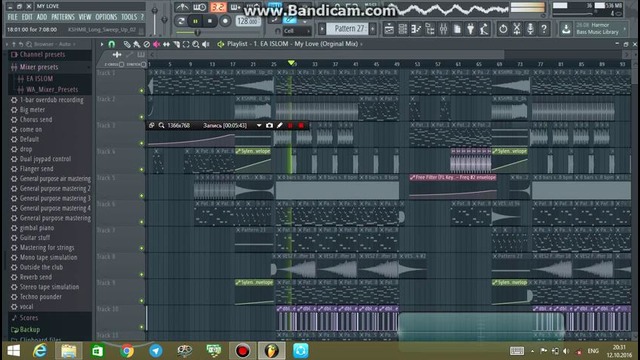
Task: Open the project picker icon
Action: 457,29
